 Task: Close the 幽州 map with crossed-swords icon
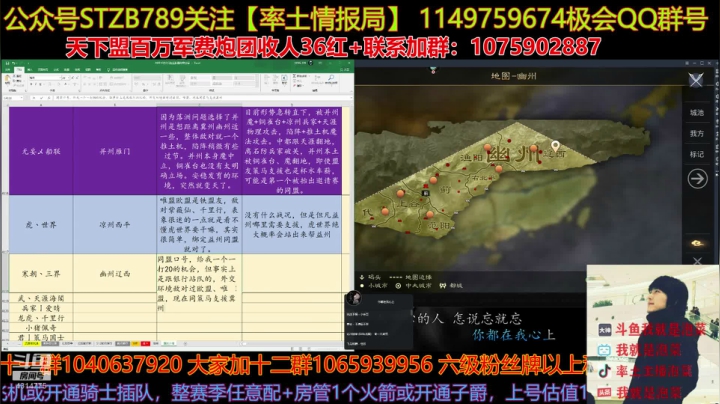[696, 80]
